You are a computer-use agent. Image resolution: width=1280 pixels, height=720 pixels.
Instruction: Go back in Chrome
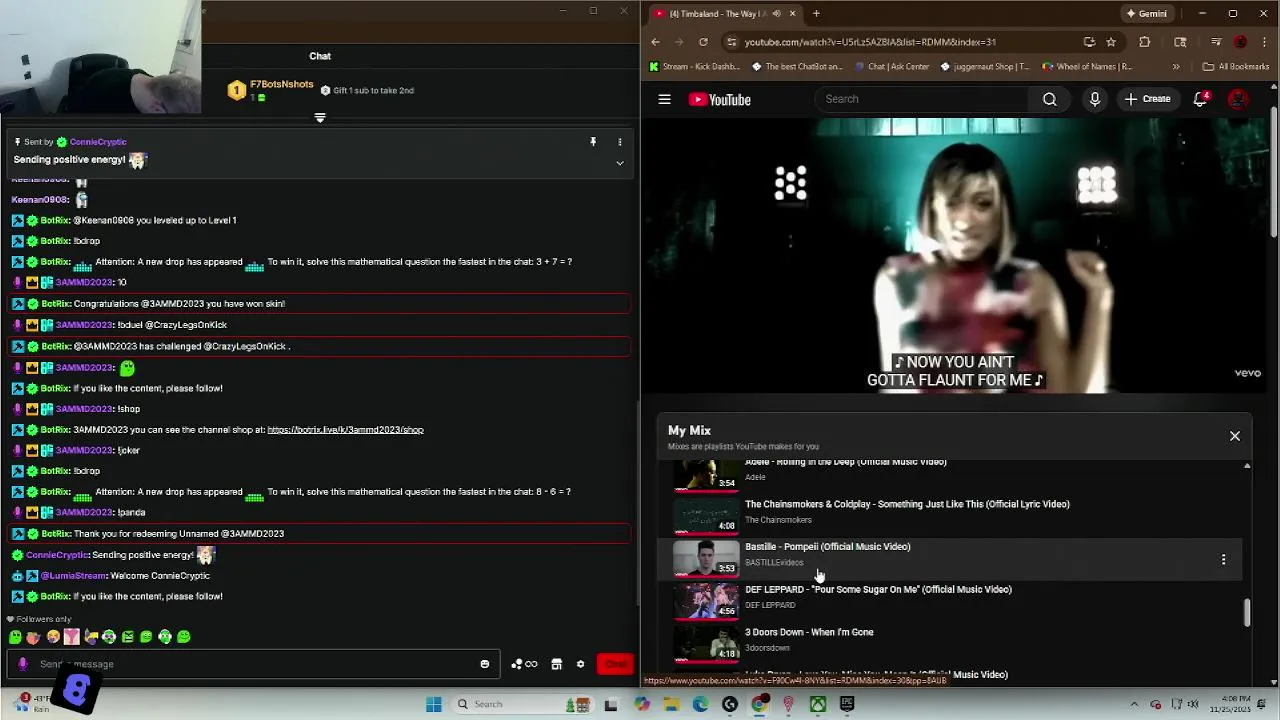(x=655, y=42)
